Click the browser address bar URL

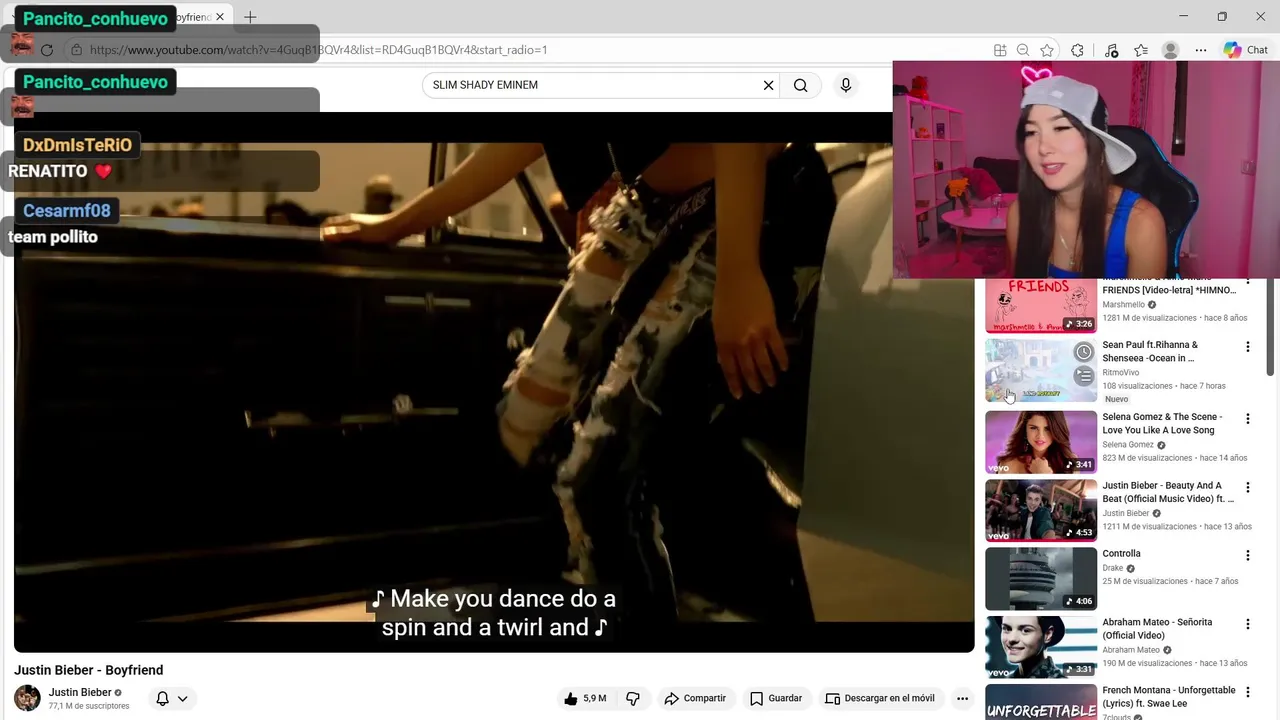tap(318, 50)
